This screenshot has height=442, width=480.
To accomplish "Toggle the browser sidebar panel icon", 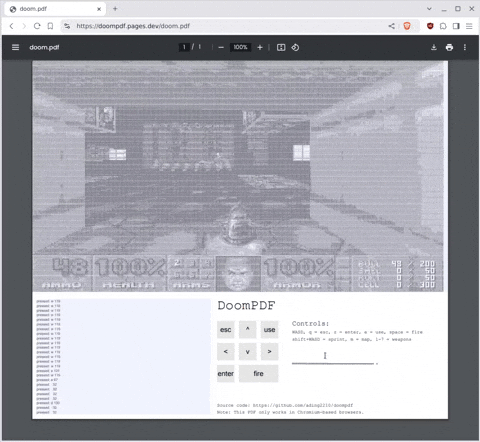I will point(456,26).
